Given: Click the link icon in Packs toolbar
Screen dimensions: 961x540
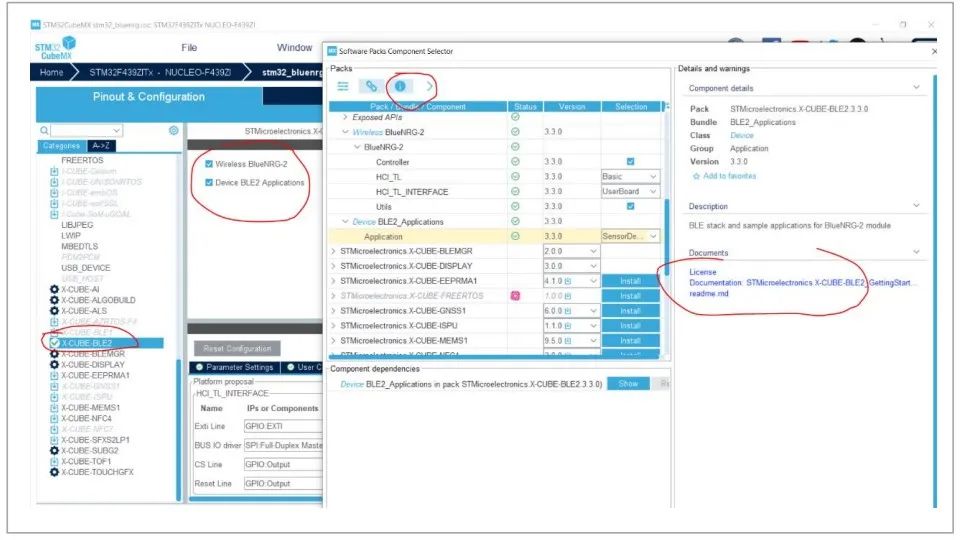Looking at the screenshot, I should (371, 86).
